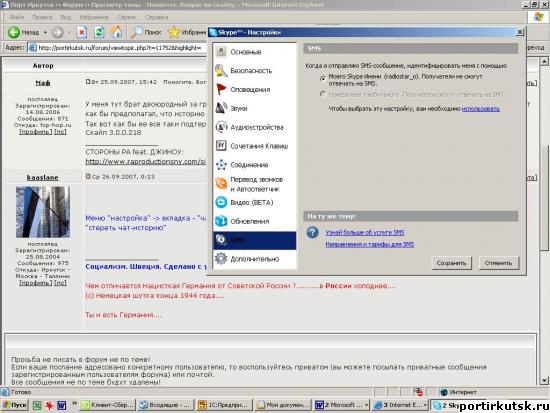Viewport: 550px width, 413px height.
Task: Open the Правка menu in Internet Explorer
Action: 42,17
